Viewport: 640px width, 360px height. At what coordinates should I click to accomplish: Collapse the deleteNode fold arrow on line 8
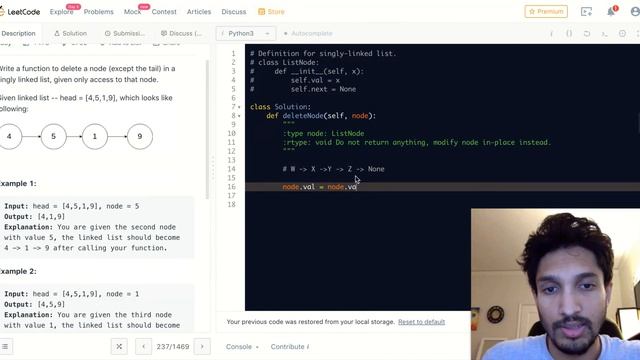pos(239,116)
